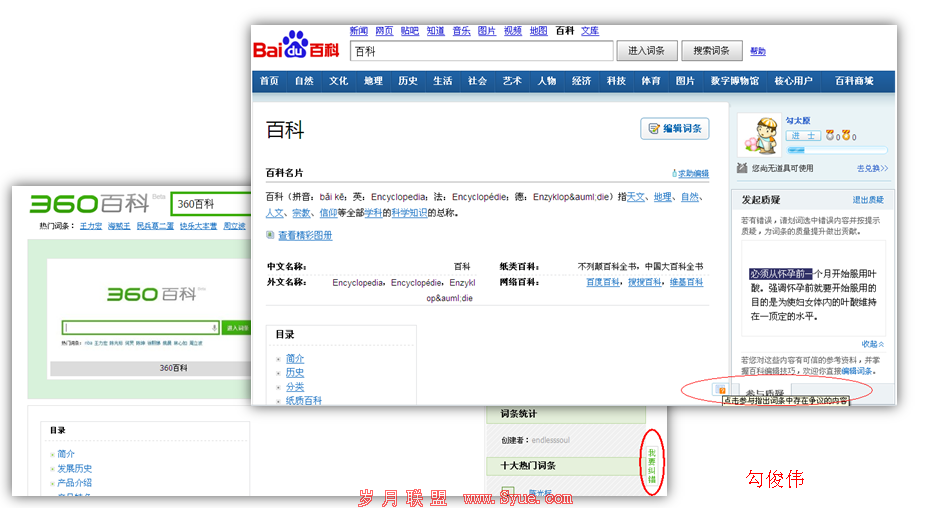Open 音乐 in the Baidu top links
The width and height of the screenshot is (929, 508).
(x=461, y=31)
